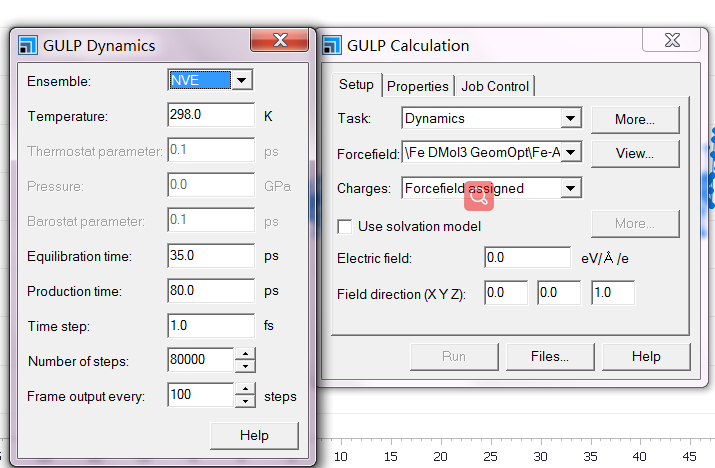Decrease Frame output every value
The width and height of the screenshot is (715, 468).
pos(245,401)
